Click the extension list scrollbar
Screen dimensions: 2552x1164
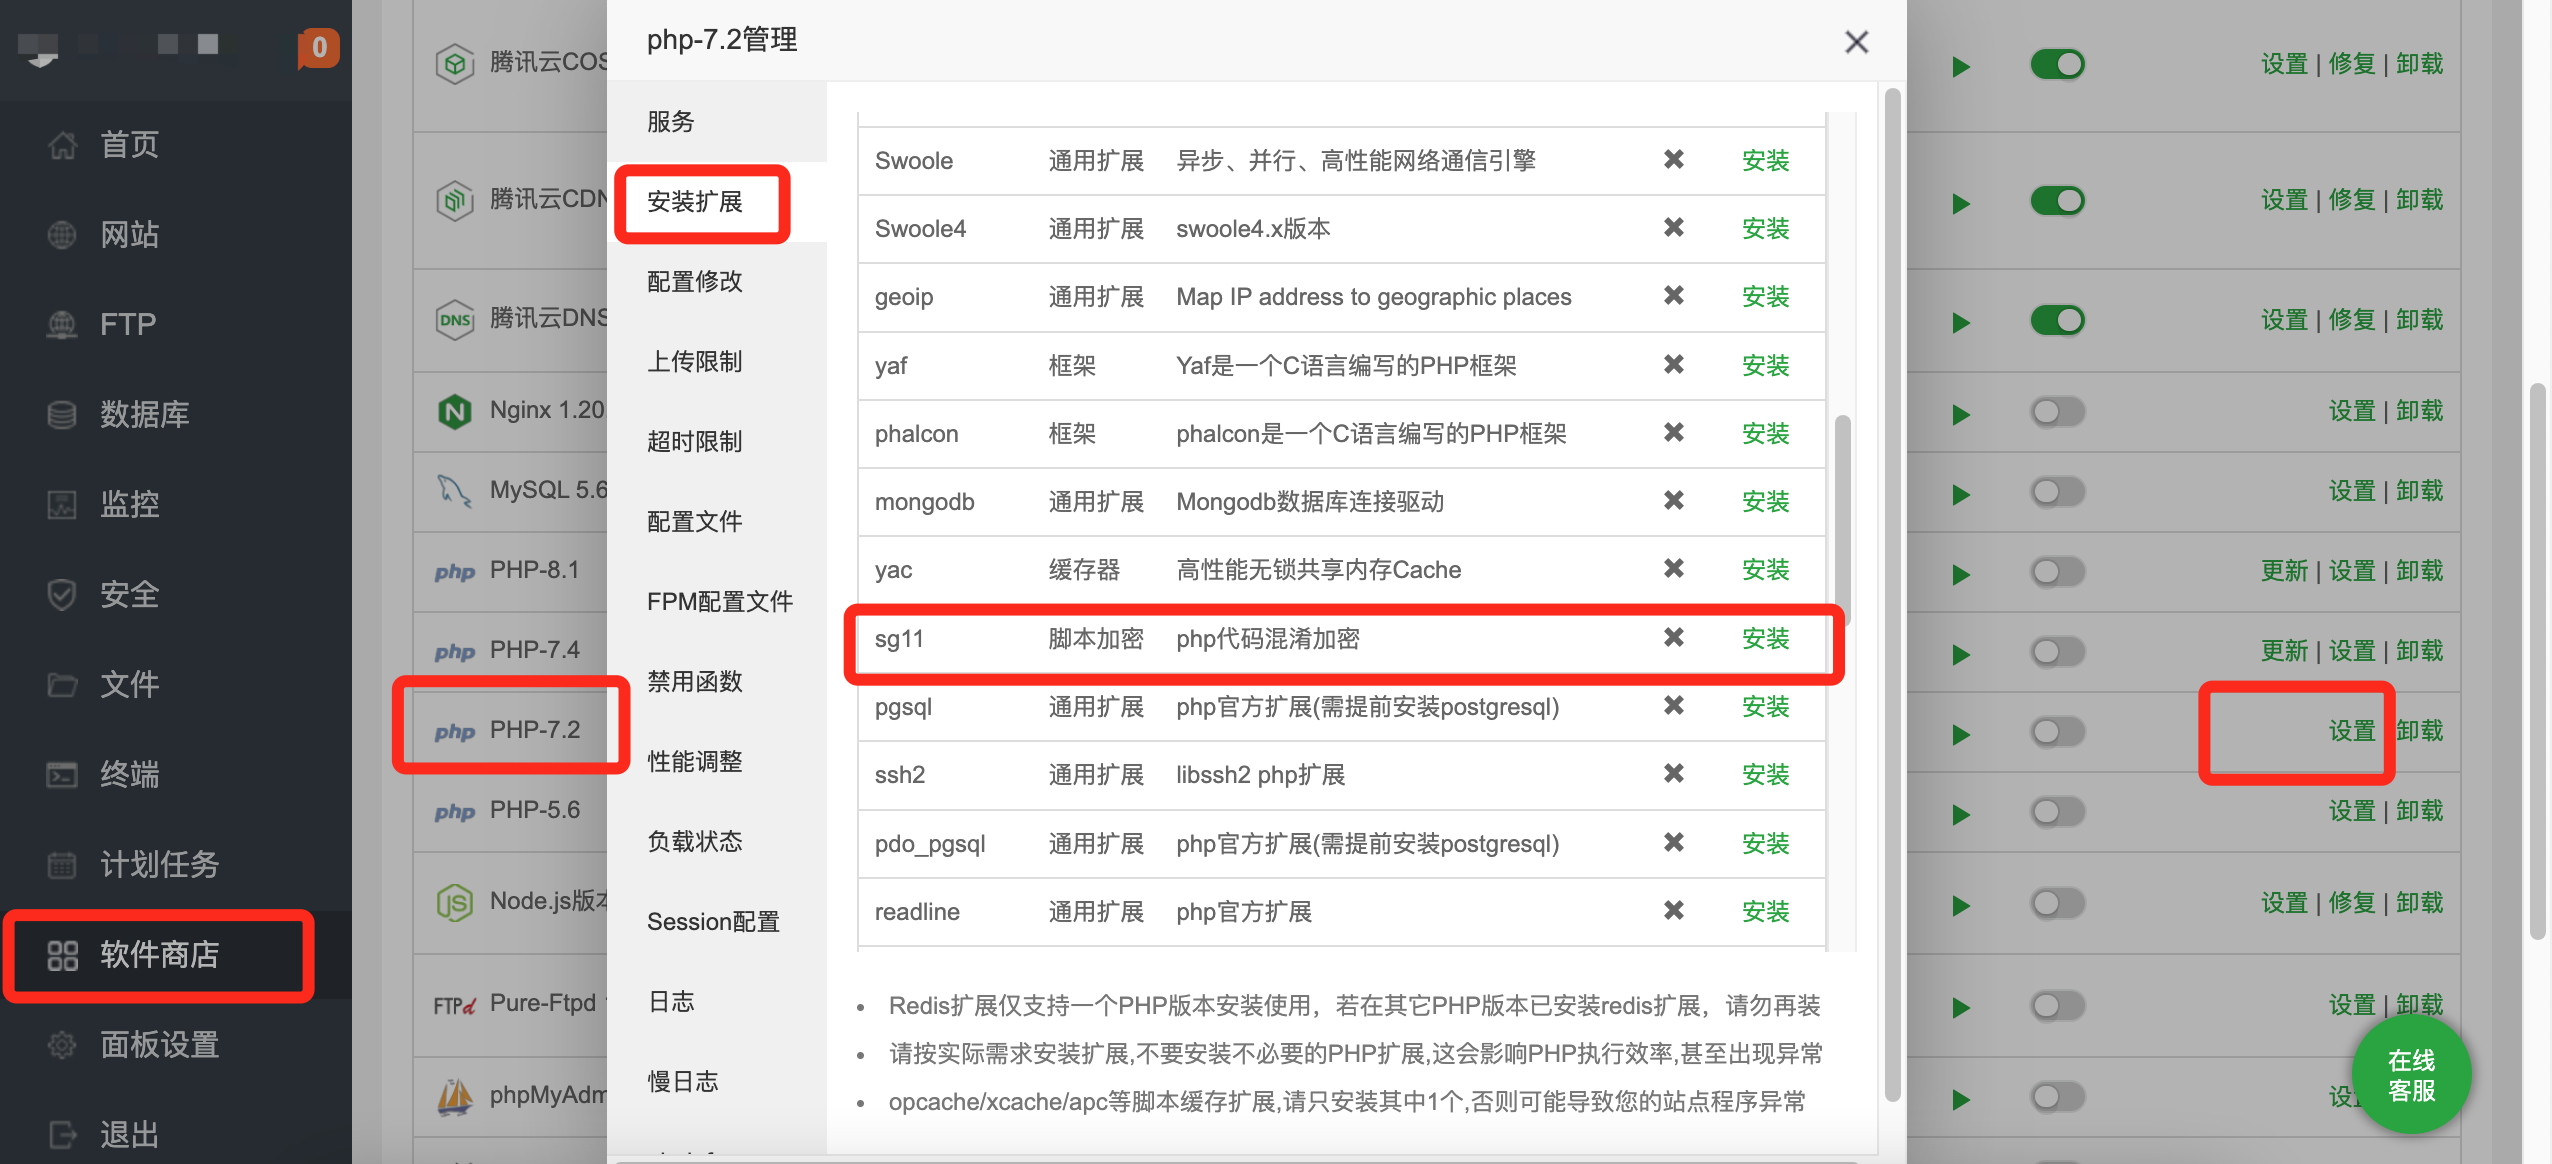tap(1842, 520)
